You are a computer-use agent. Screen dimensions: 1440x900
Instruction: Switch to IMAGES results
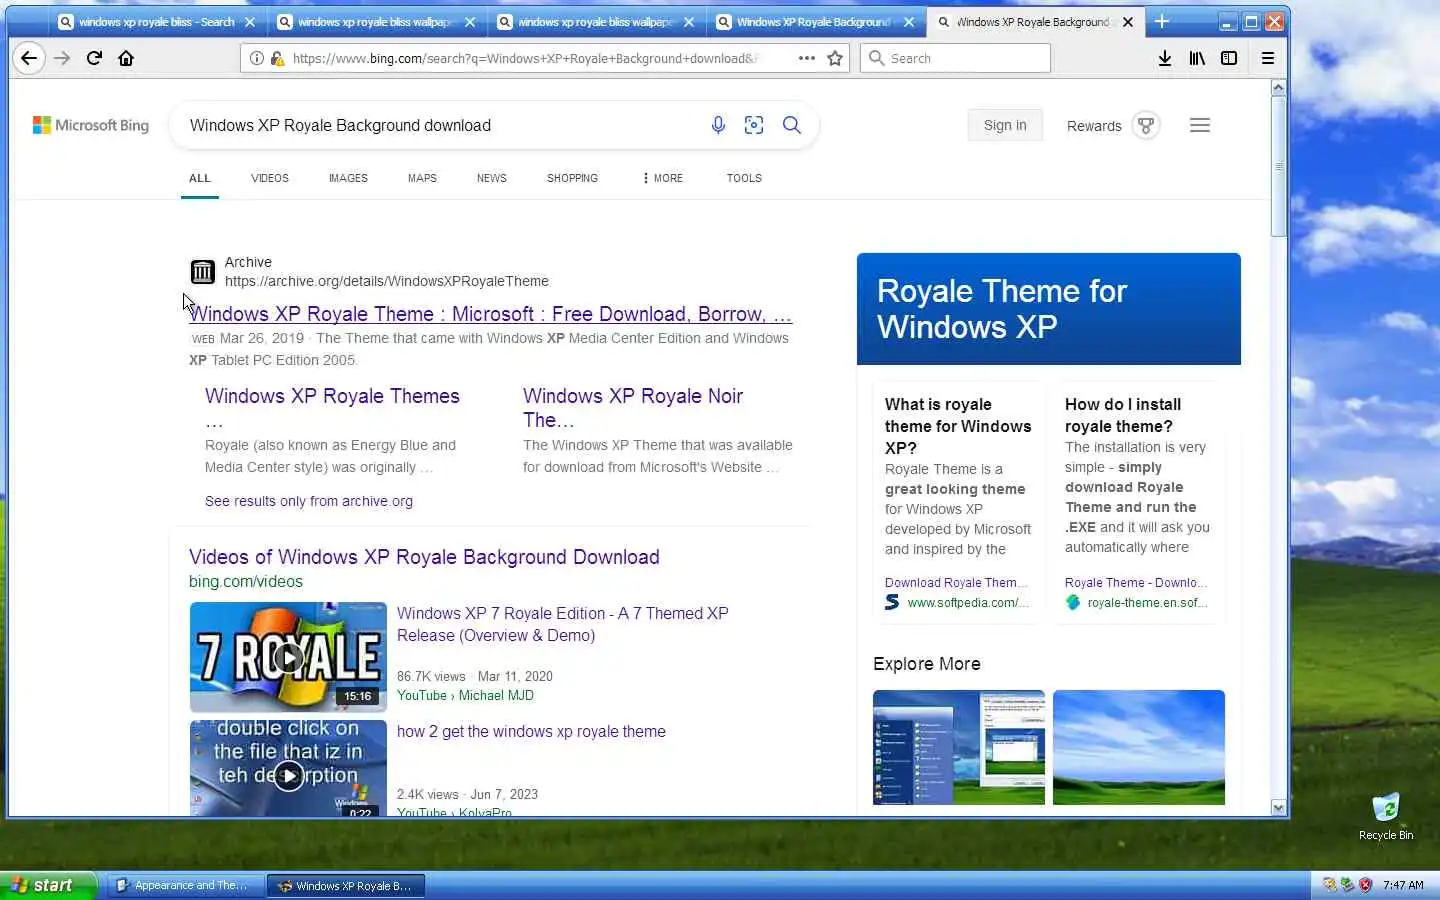tap(348, 178)
